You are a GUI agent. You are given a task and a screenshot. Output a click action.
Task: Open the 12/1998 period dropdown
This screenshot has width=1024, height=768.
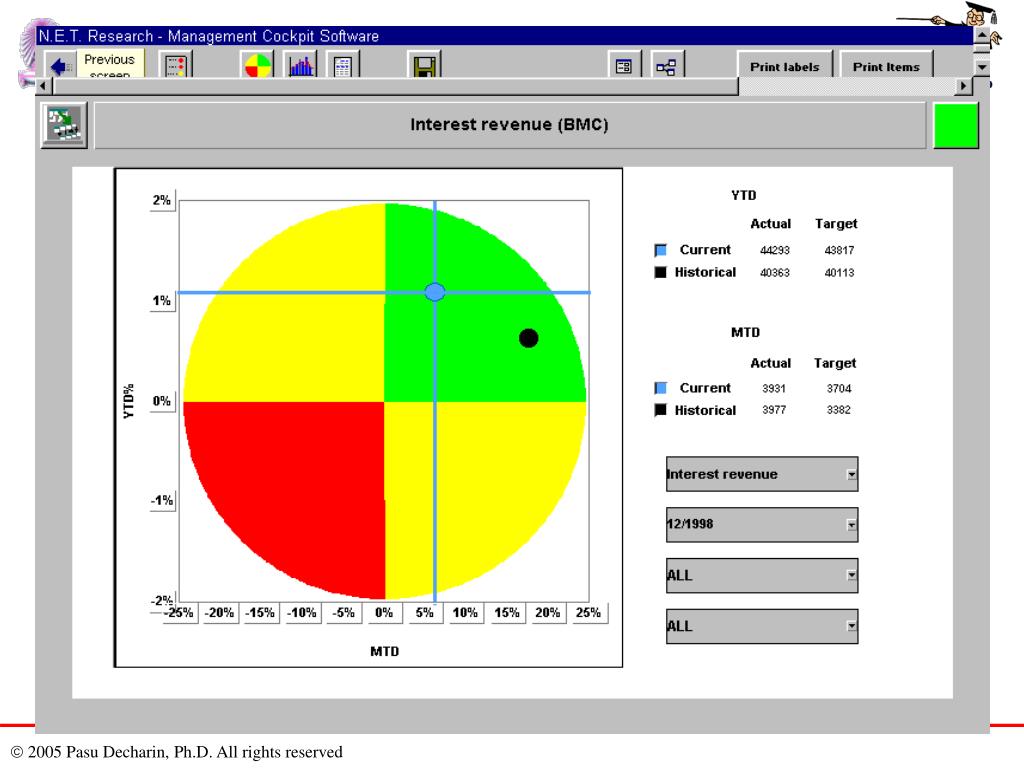coord(852,525)
